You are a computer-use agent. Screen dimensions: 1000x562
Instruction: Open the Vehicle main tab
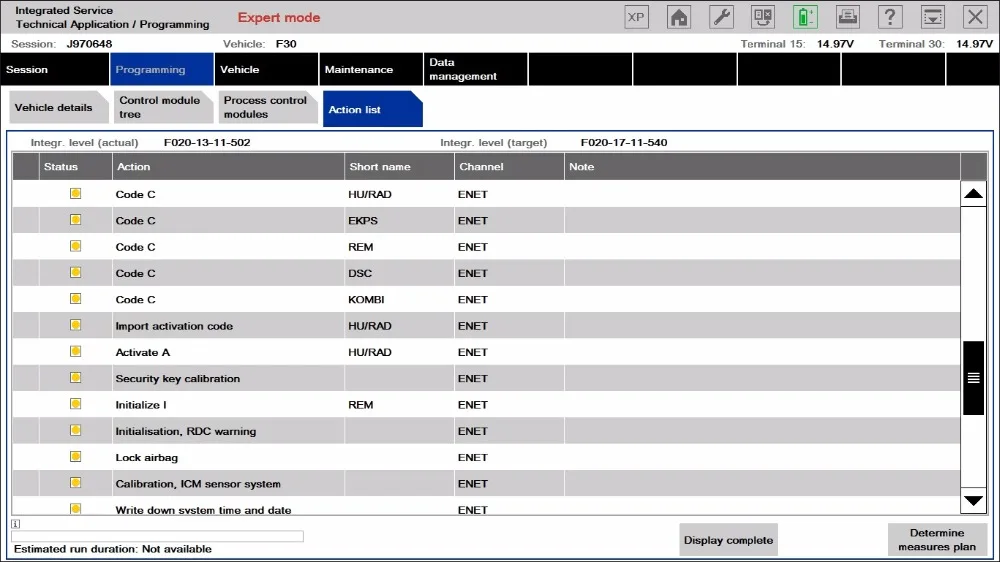(267, 69)
